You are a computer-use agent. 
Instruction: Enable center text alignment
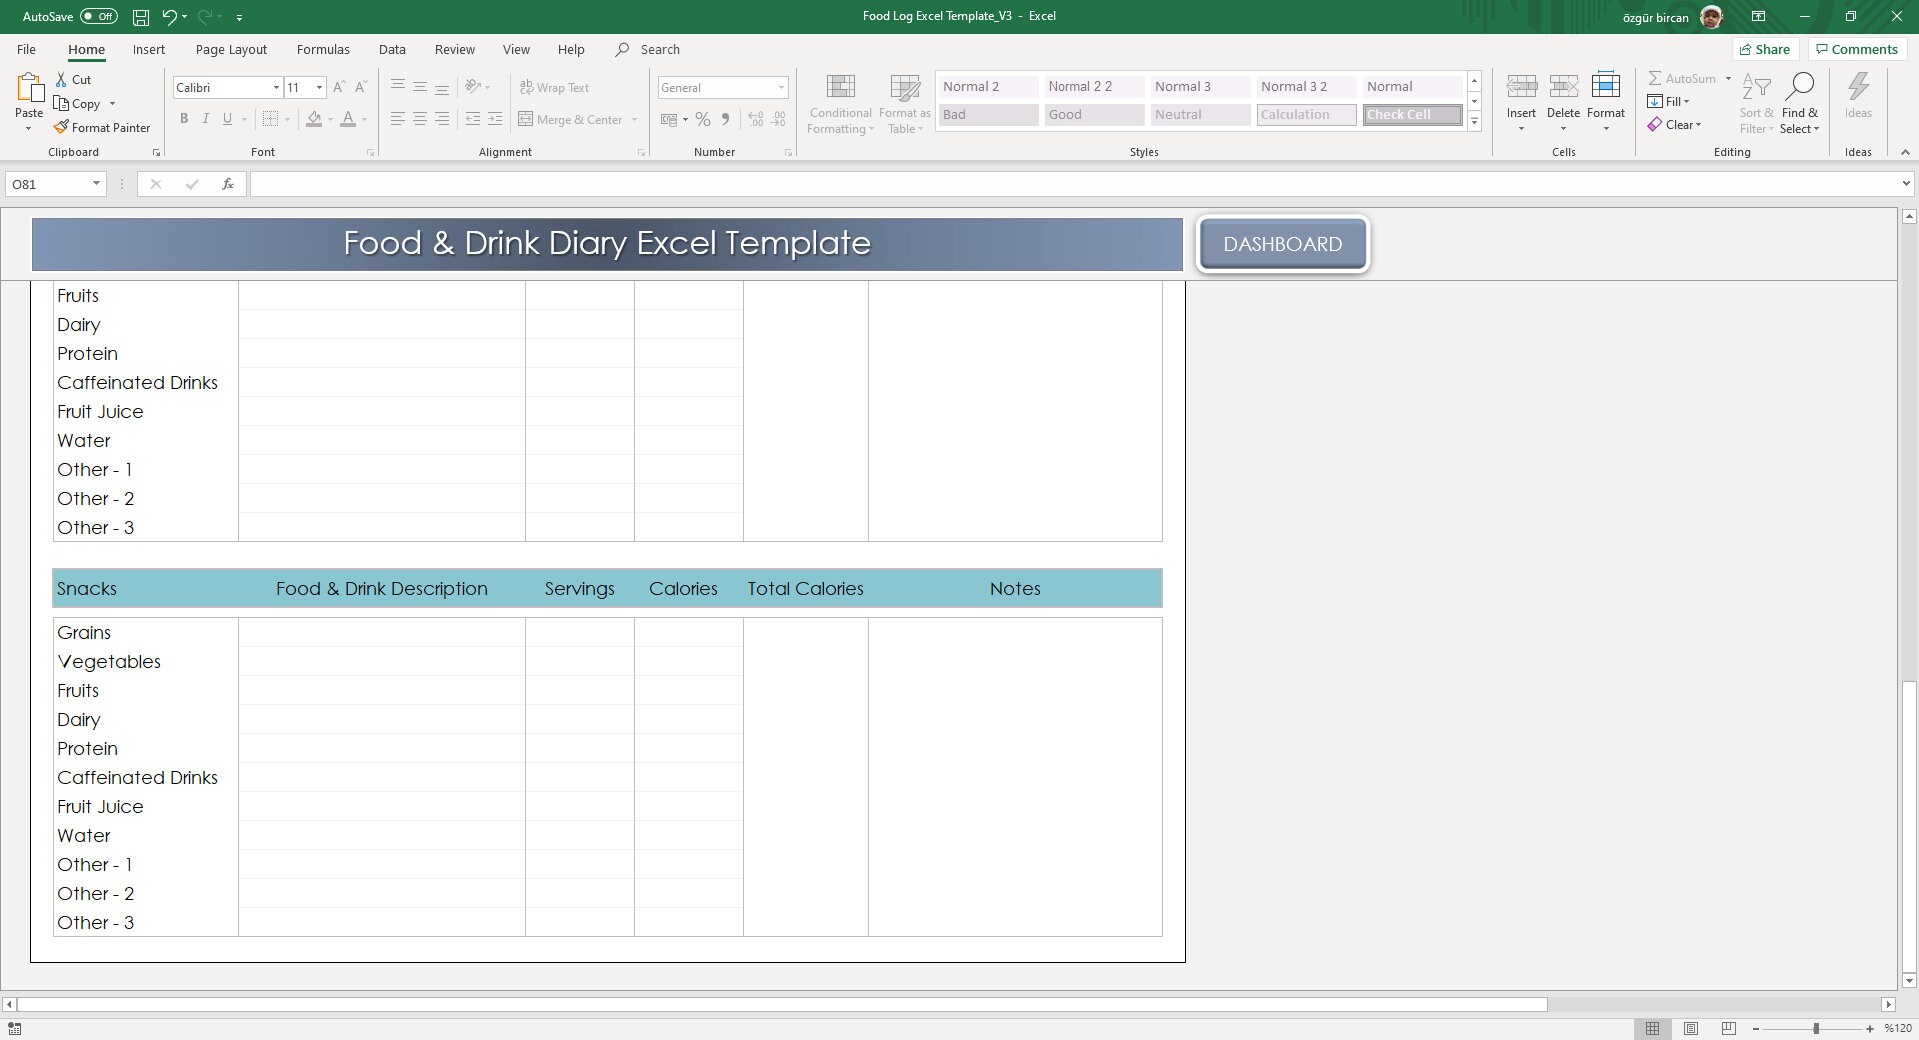pos(418,119)
